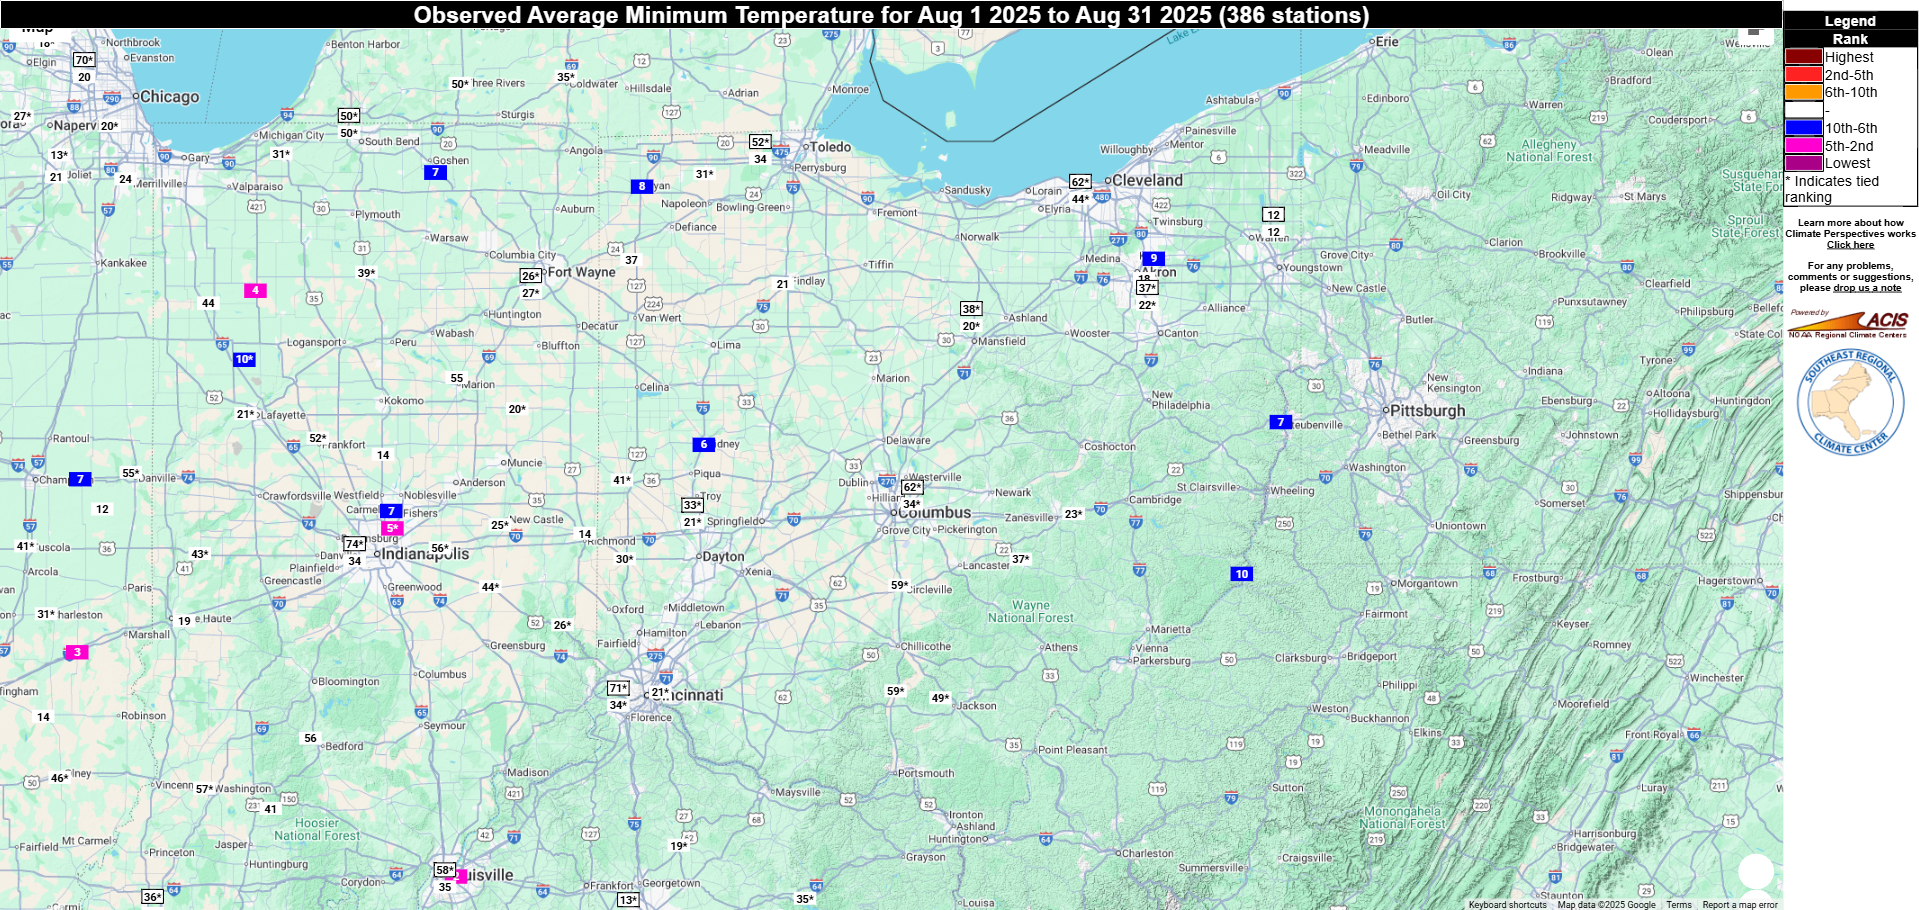The height and width of the screenshot is (910, 1919).
Task: Click the boxed 70* marker near Evanston
Action: click(84, 60)
